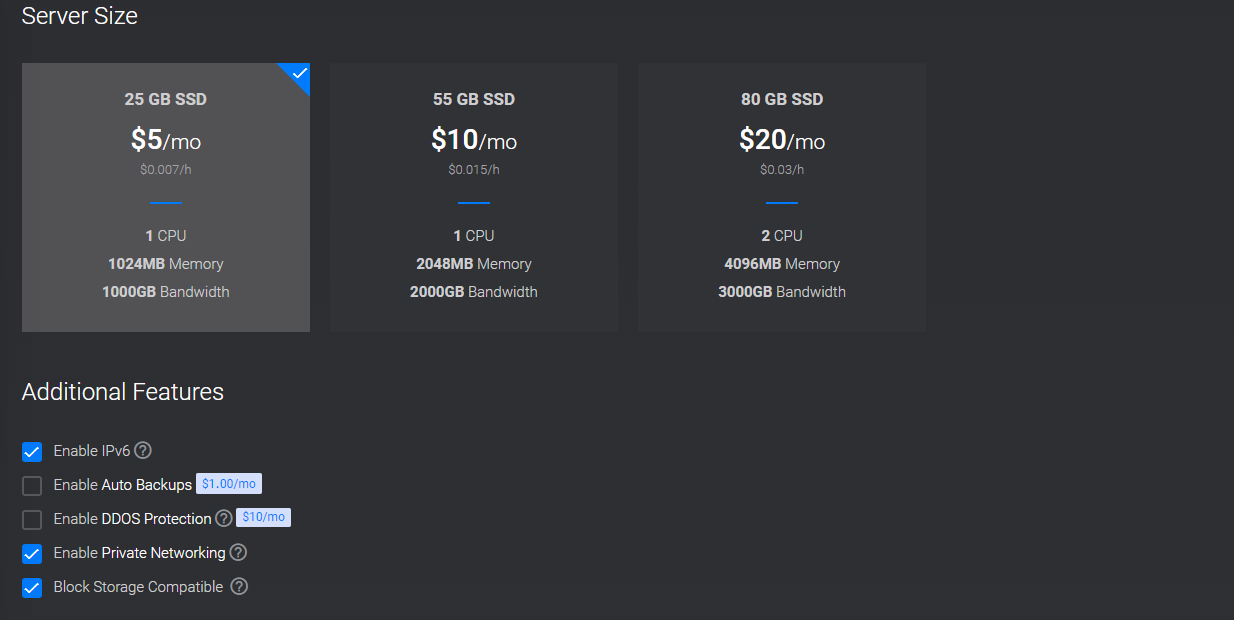Follow the DDOS Protection link text
Screen dimensions: 1234x620
coord(157,519)
